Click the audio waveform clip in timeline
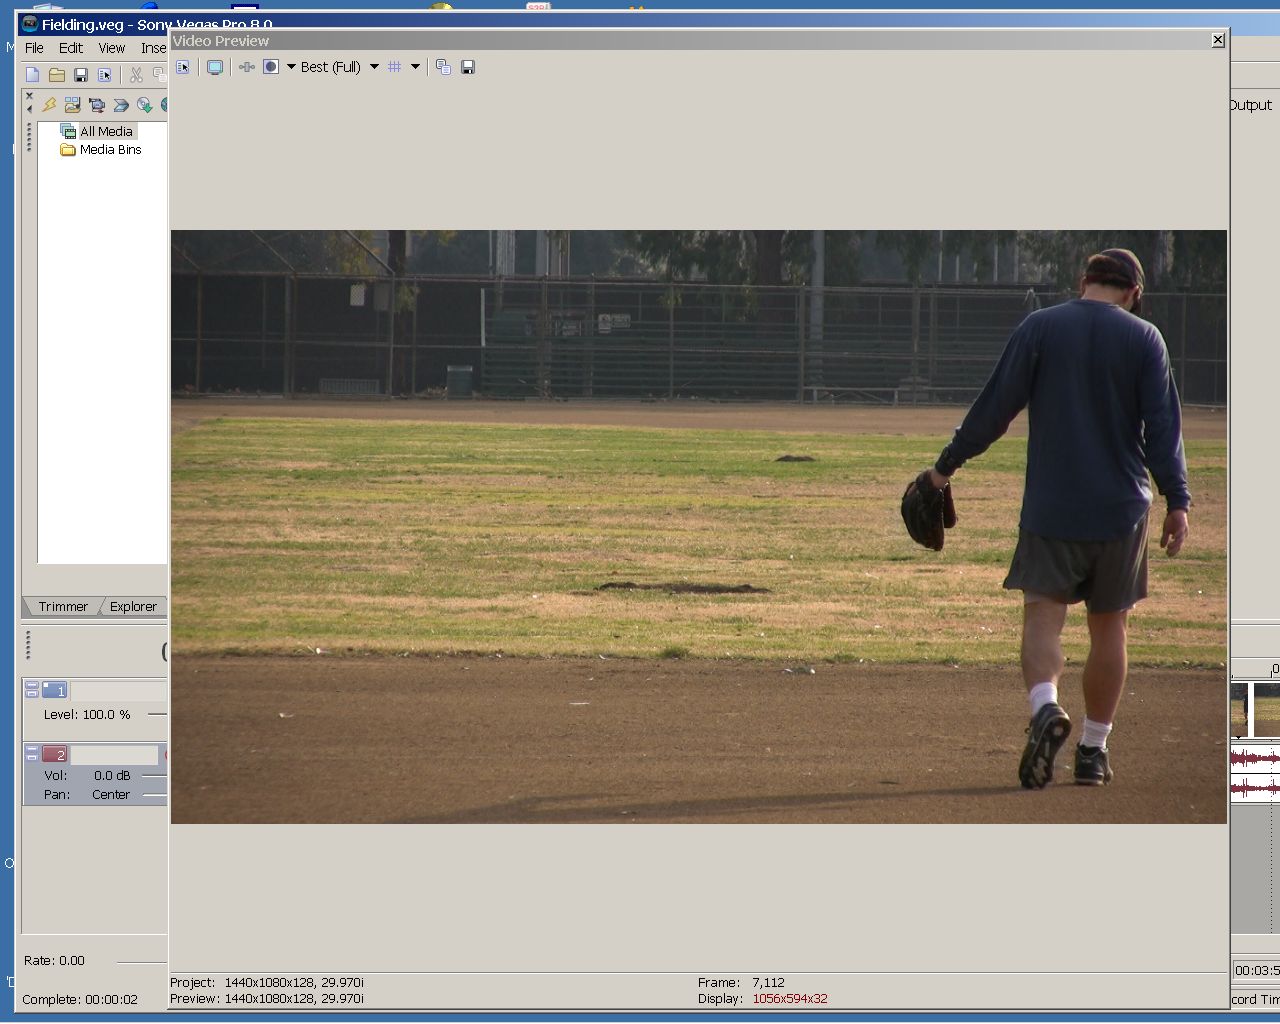Image resolution: width=1280 pixels, height=1024 pixels. pyautogui.click(x=1255, y=773)
